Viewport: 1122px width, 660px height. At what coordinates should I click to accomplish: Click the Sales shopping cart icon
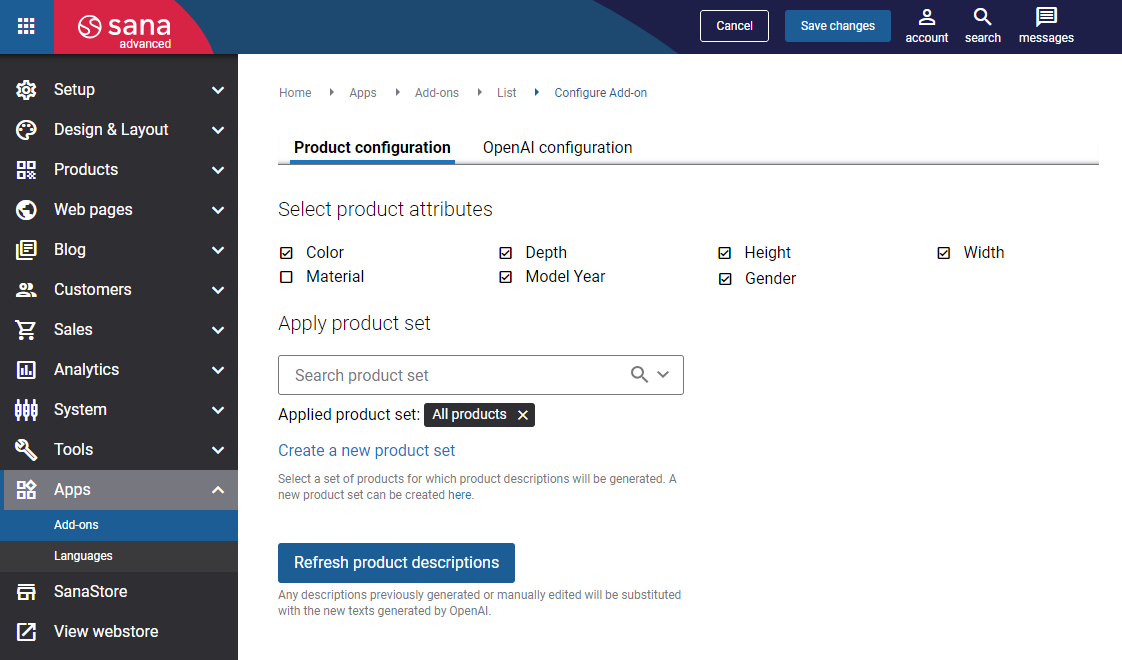click(26, 329)
